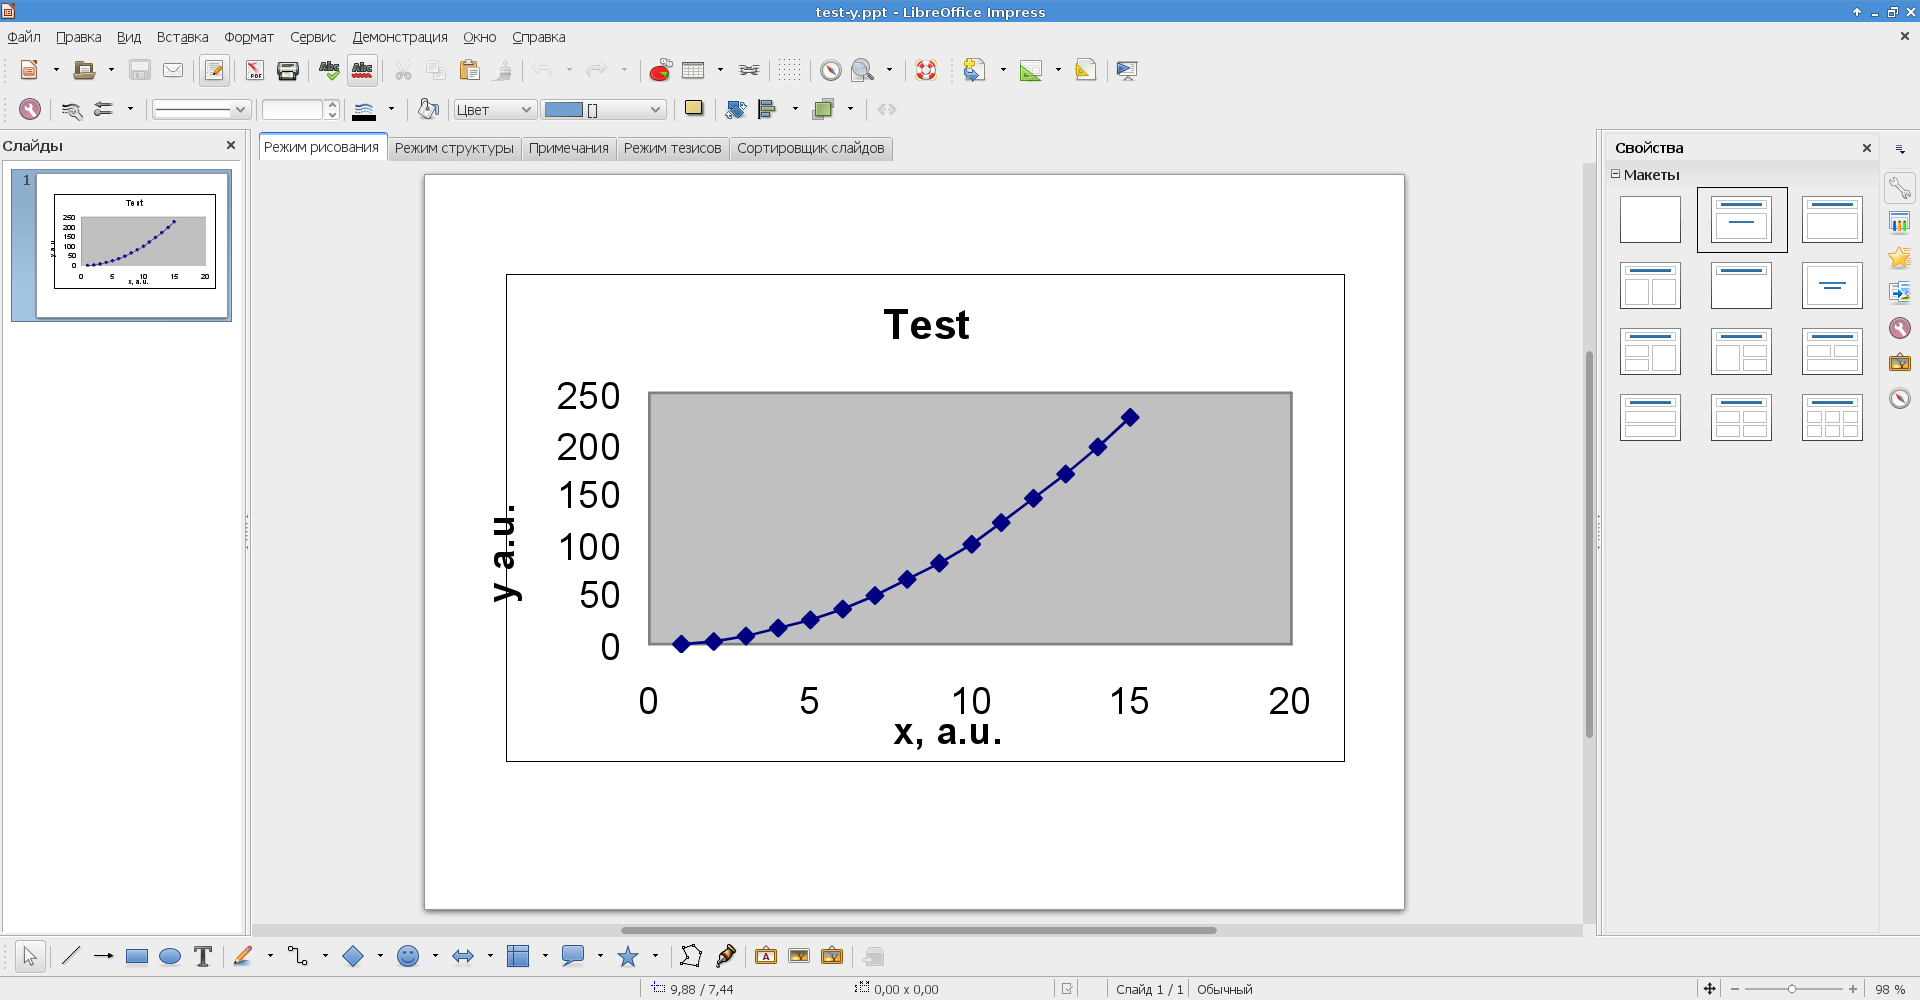
Task: Open the Вставка menu
Action: click(x=182, y=37)
